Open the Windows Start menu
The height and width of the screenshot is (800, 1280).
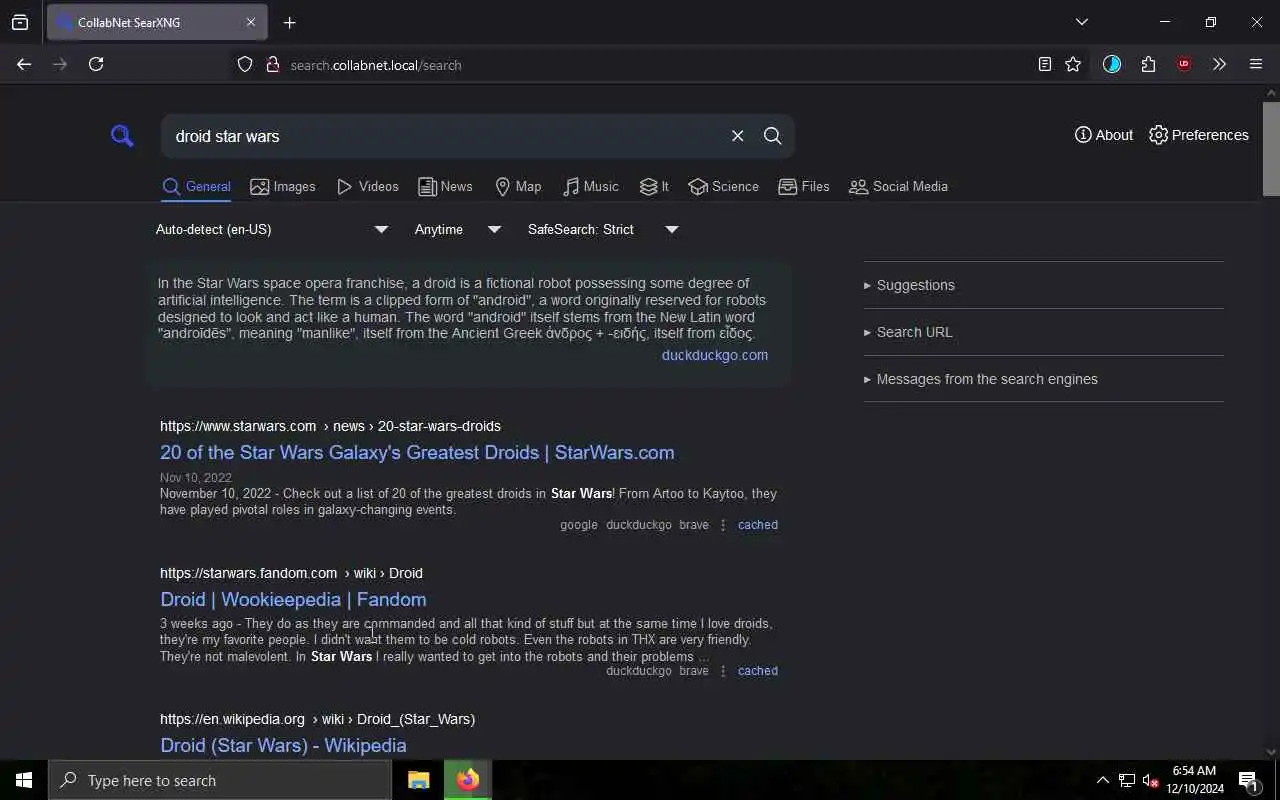[24, 780]
